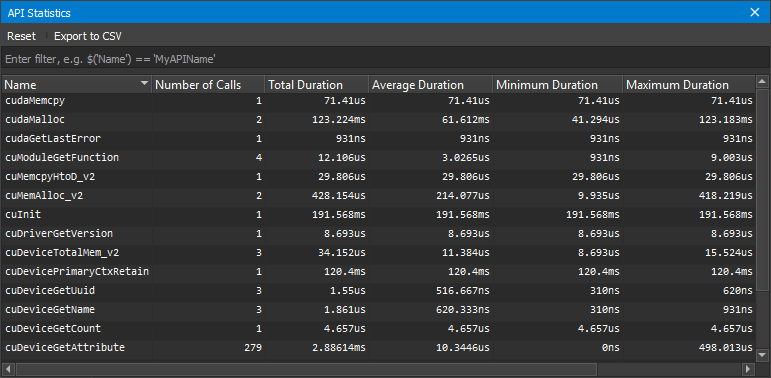Viewport: 771px width, 378px height.
Task: Select the cuDeviceGetCount entry
Action: [x=53, y=328]
